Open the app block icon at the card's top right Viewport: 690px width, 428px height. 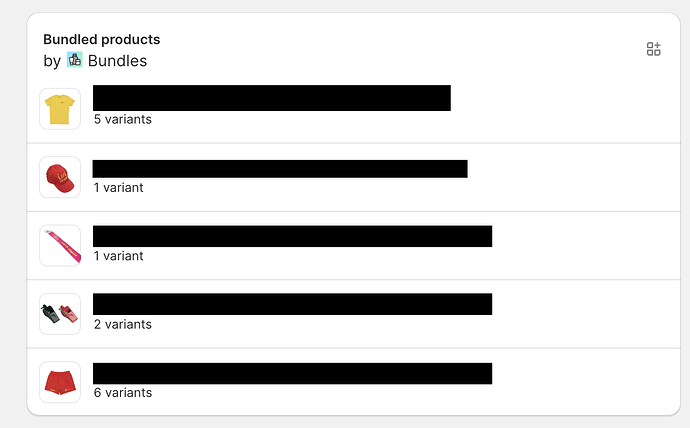tap(654, 49)
